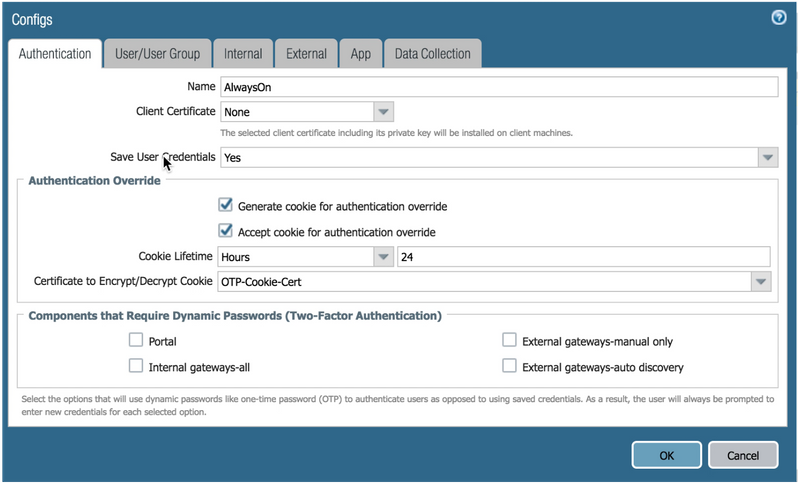Go to the External tab
This screenshot has width=799, height=484.
[306, 54]
